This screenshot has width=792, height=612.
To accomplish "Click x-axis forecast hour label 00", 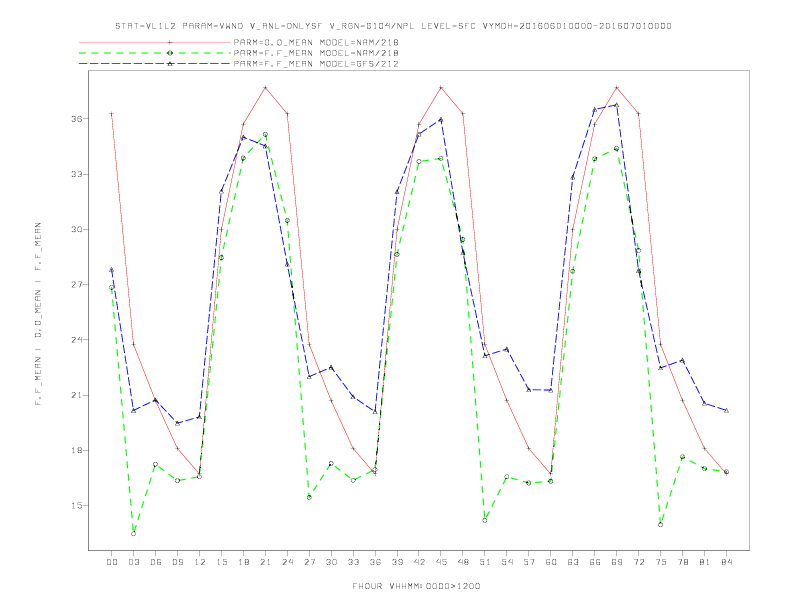I will click(x=112, y=562).
